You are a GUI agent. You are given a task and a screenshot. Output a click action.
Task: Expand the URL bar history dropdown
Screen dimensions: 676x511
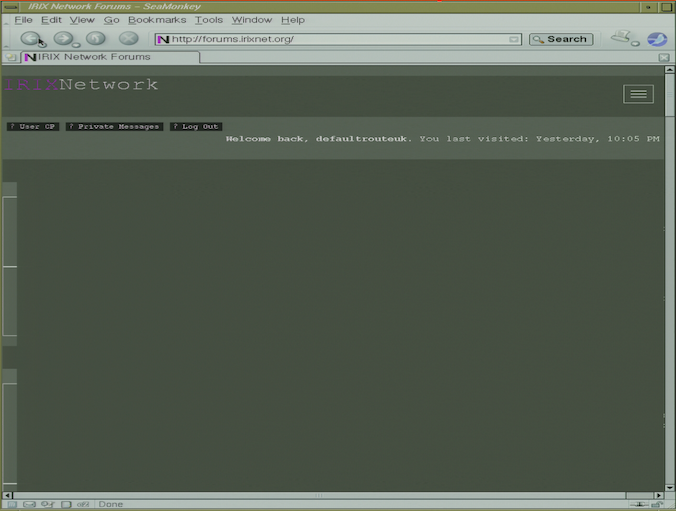[513, 39]
